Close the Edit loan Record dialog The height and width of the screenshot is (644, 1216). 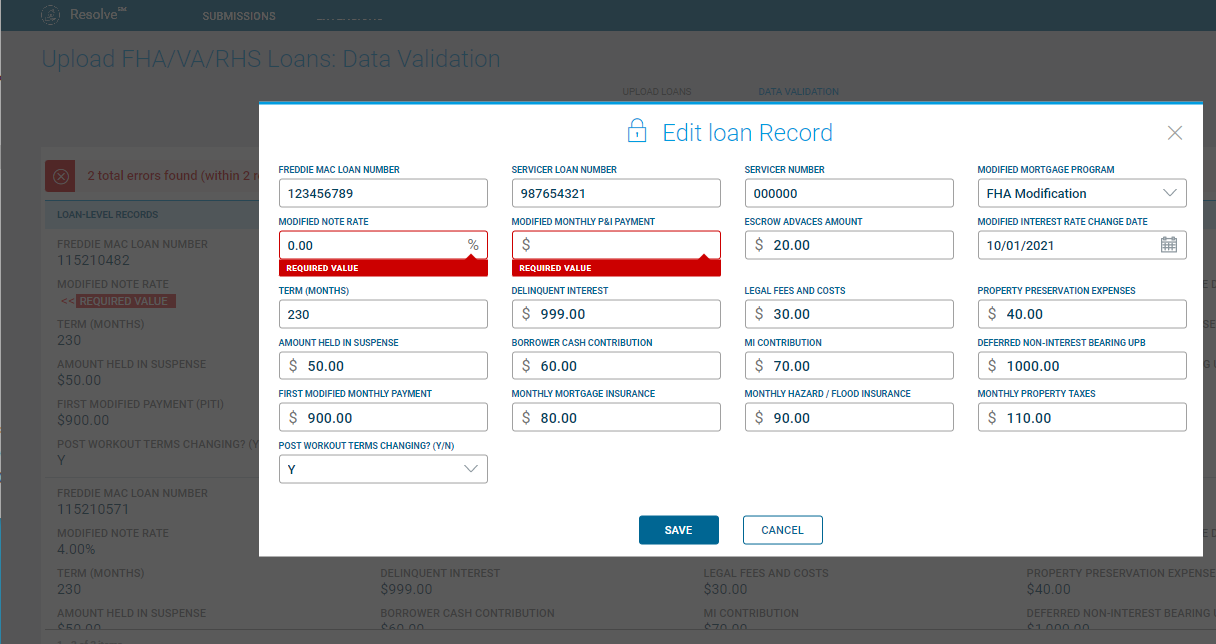click(1175, 133)
